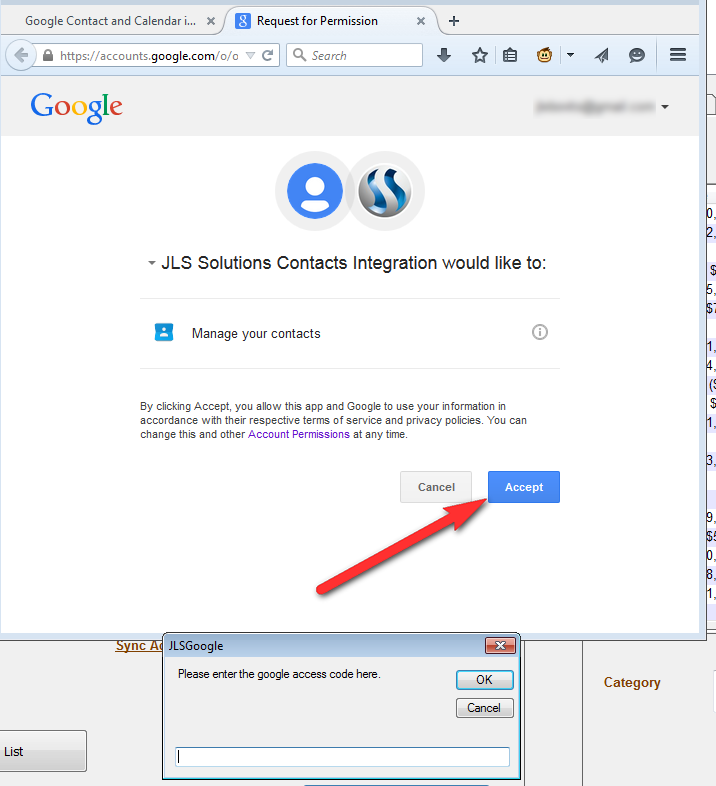Click the Search box in the toolbar
Image resolution: width=716 pixels, height=786 pixels.
coord(354,55)
